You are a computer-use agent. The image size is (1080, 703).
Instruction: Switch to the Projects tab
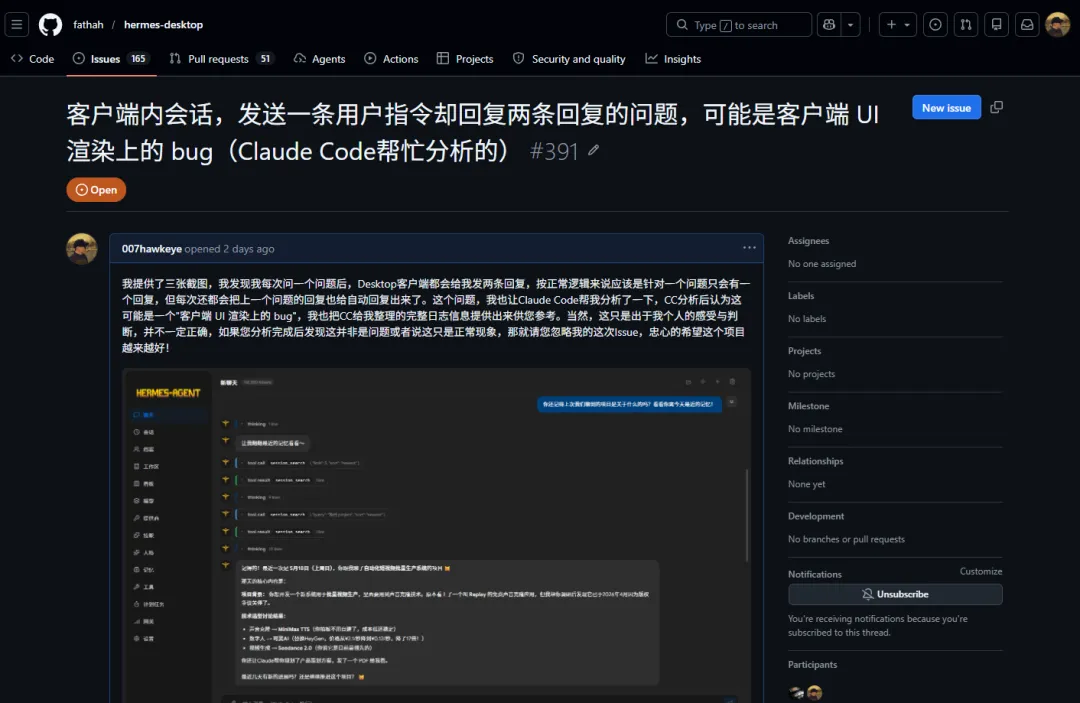click(x=465, y=59)
